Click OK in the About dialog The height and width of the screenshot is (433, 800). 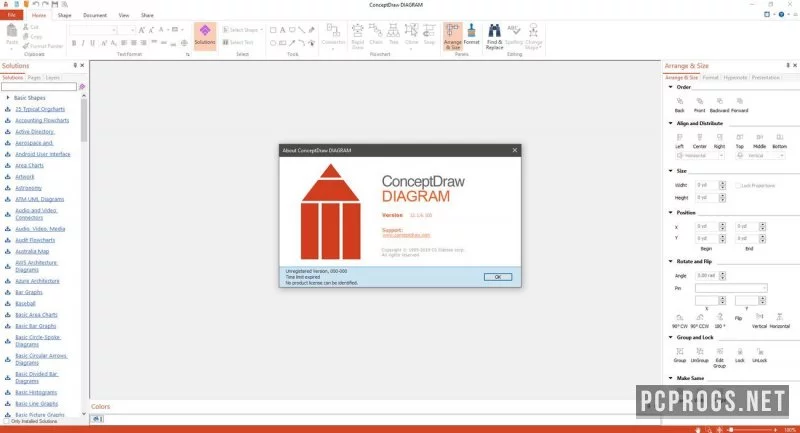coord(498,277)
